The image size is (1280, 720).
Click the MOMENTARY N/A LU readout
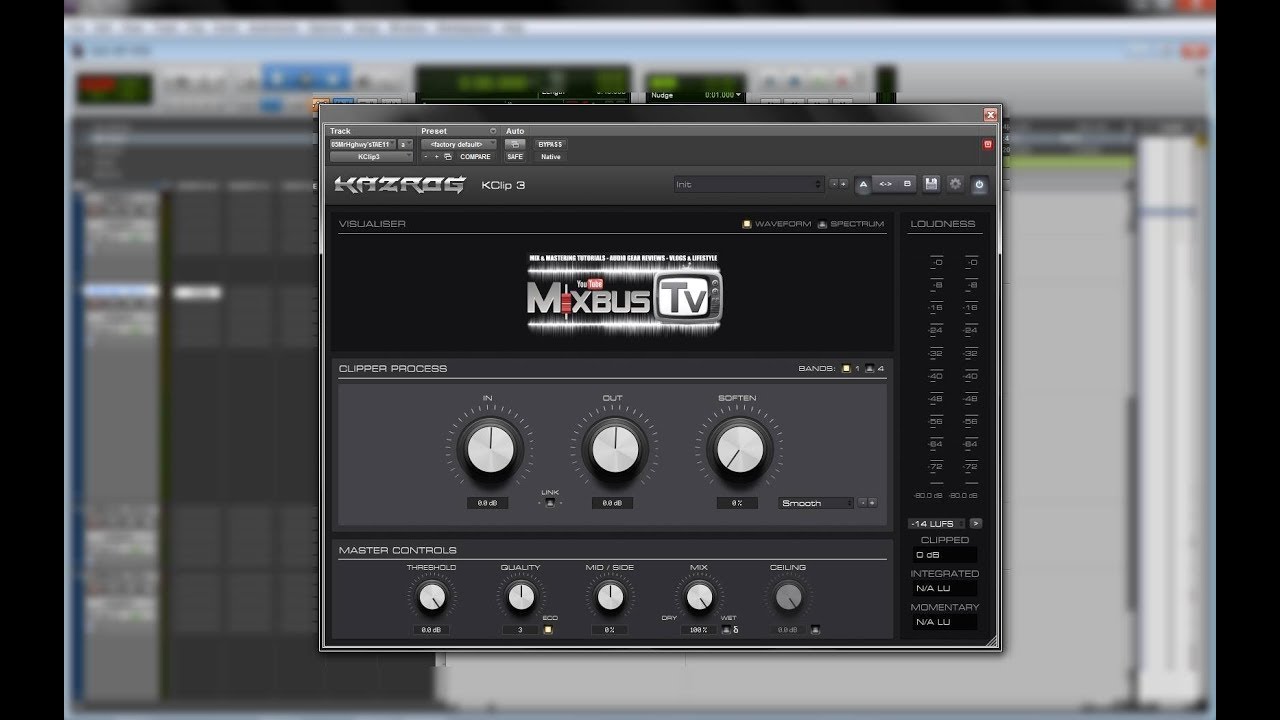pos(945,622)
